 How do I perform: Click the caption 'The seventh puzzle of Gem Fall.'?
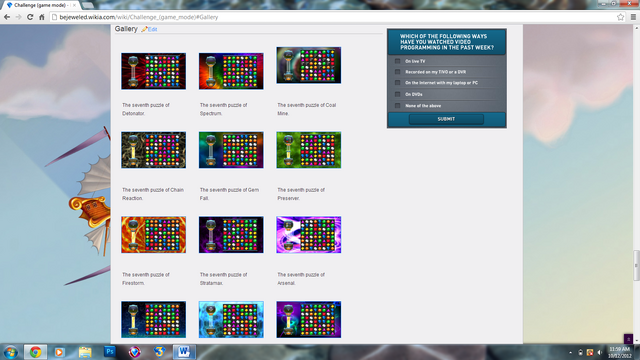click(x=229, y=194)
